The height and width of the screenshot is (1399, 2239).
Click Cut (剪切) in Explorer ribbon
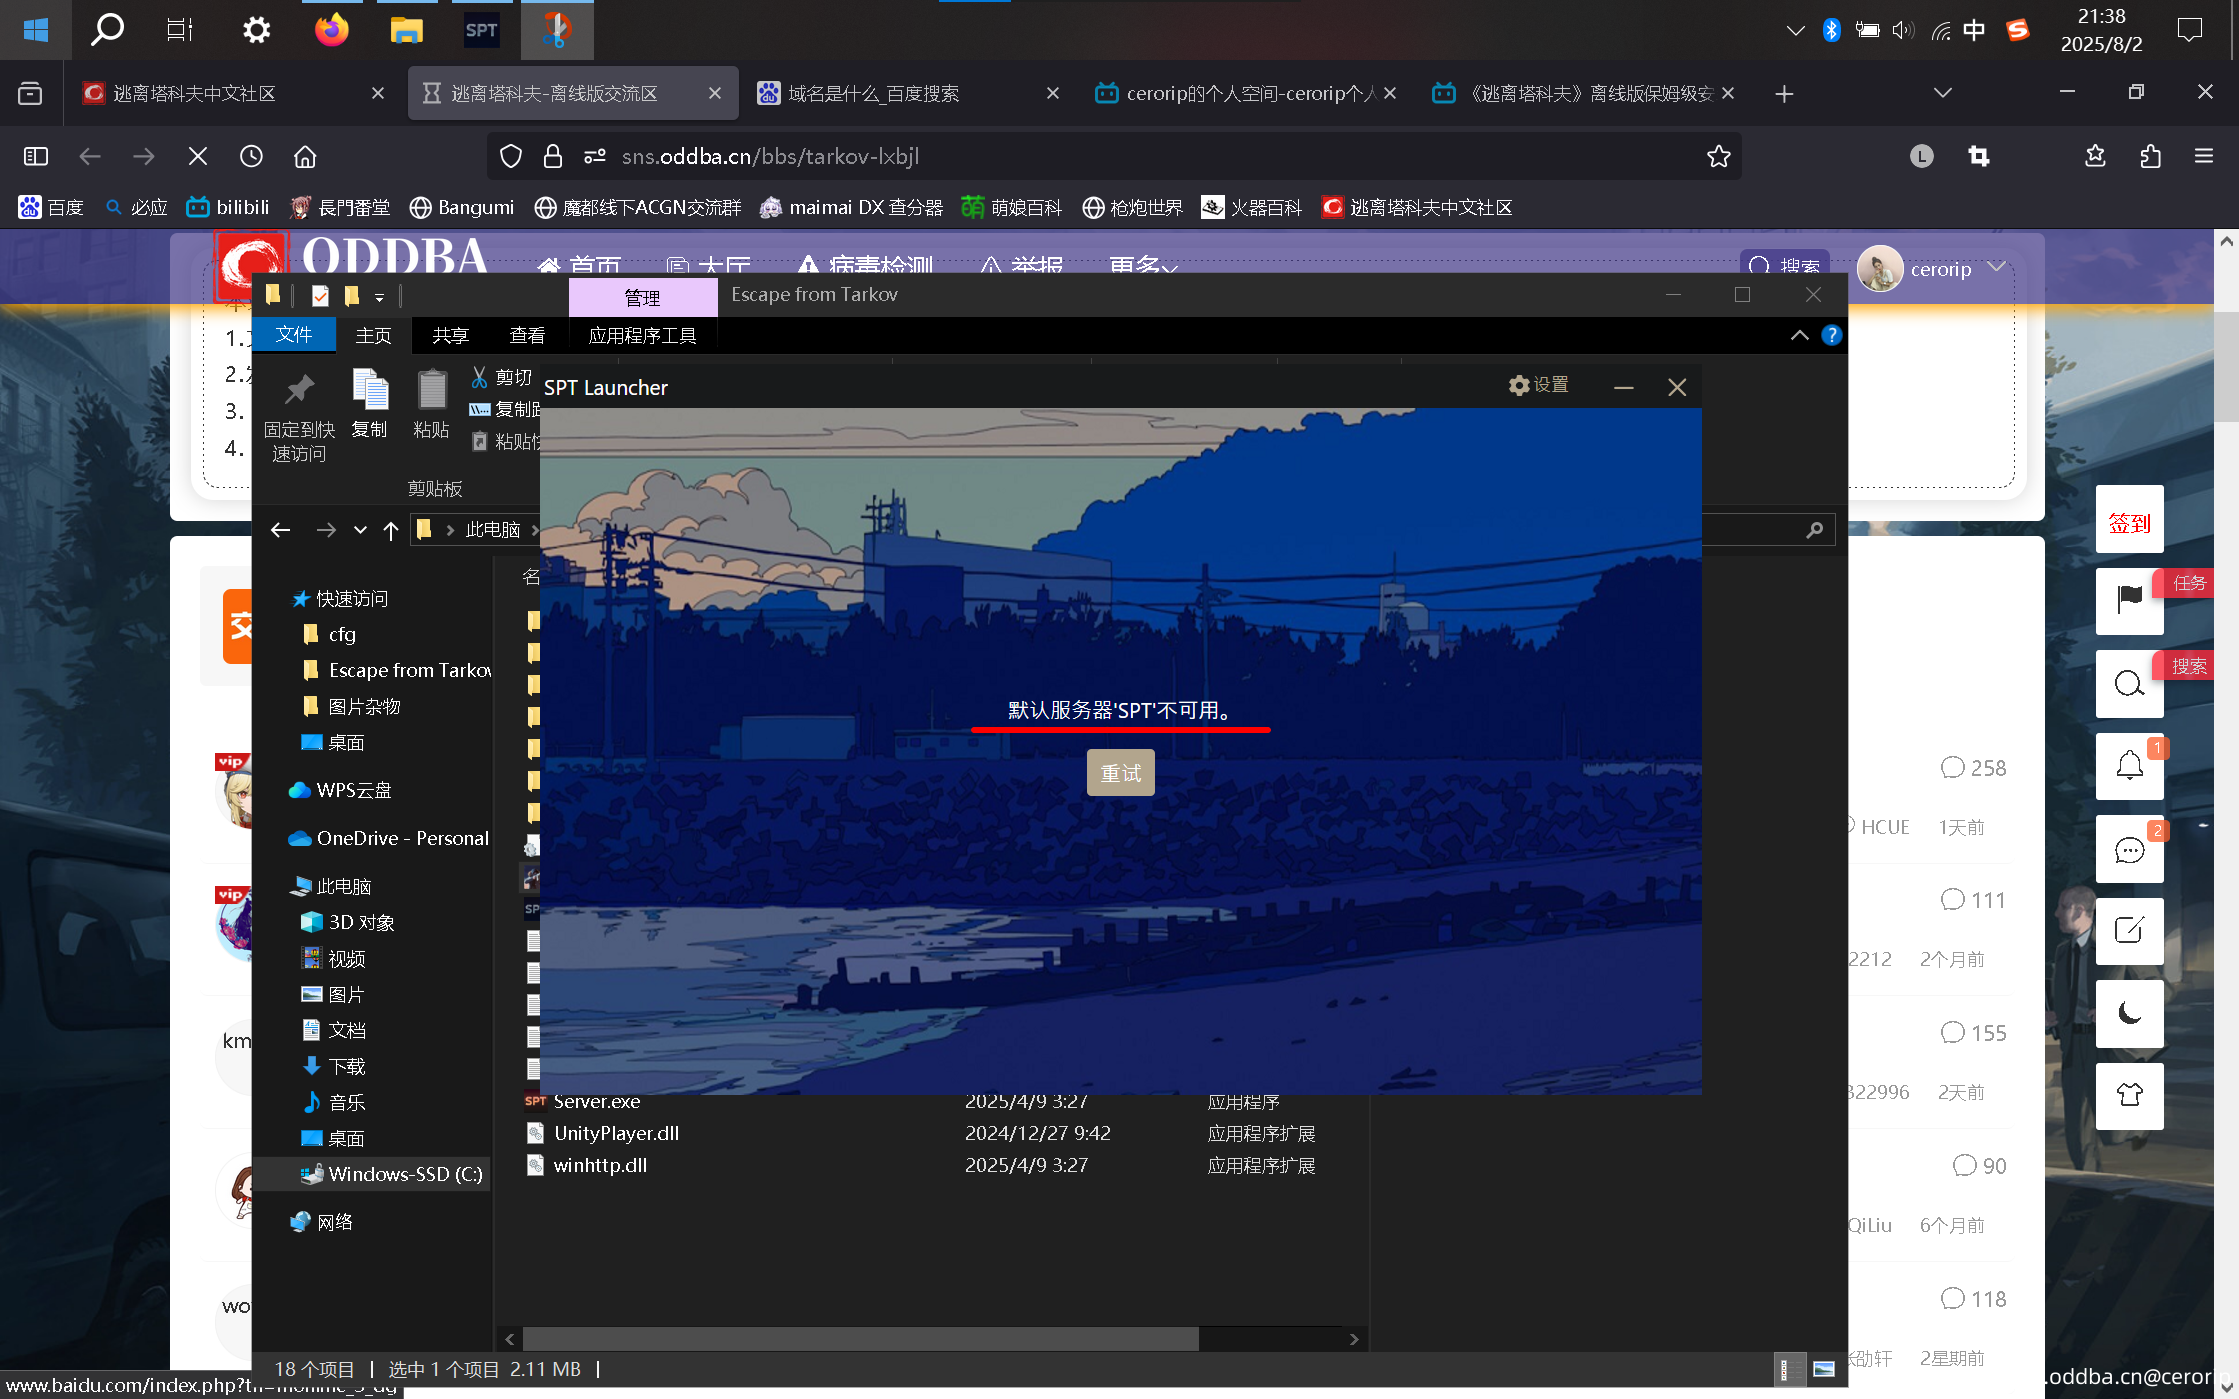point(501,377)
